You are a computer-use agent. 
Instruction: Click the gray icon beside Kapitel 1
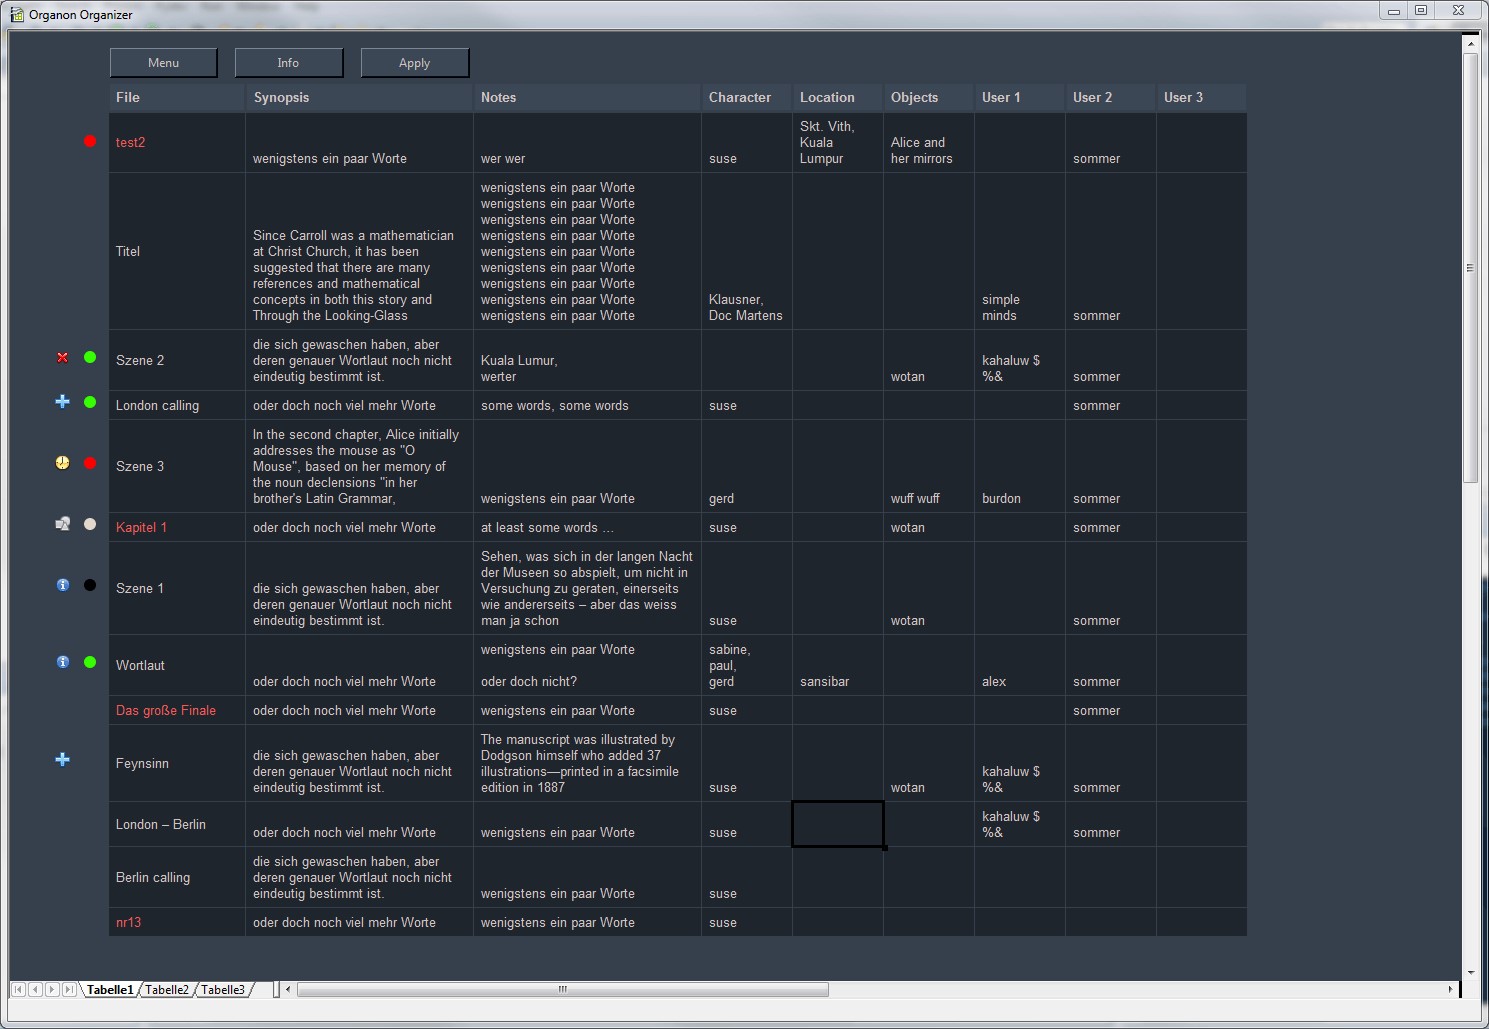(x=63, y=523)
